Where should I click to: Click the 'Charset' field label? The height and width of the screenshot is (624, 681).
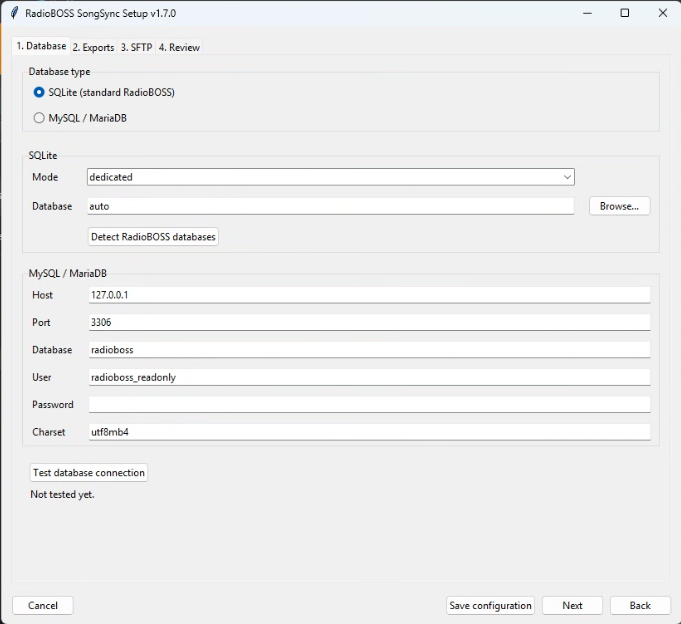tap(49, 432)
